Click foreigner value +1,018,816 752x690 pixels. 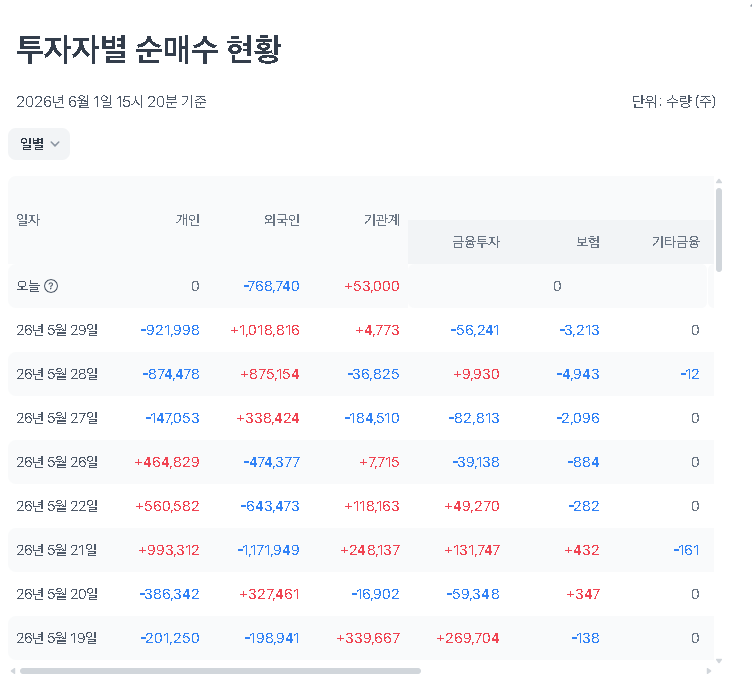(x=265, y=330)
